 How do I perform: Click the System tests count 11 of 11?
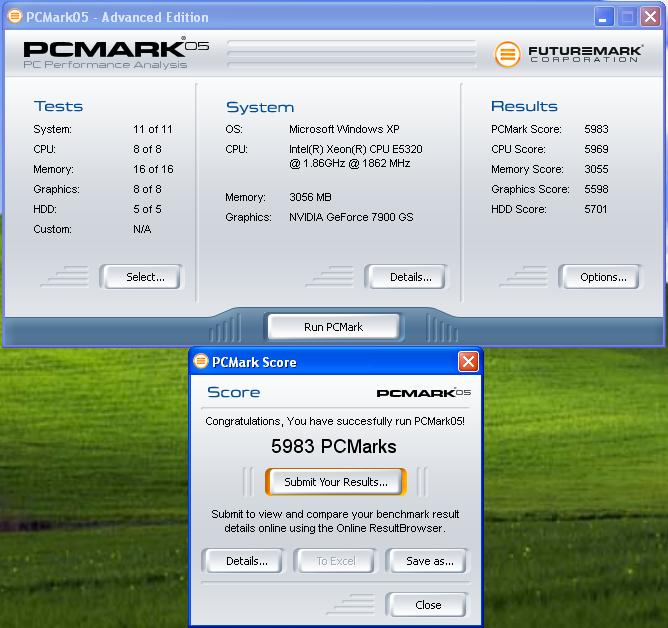point(153,129)
